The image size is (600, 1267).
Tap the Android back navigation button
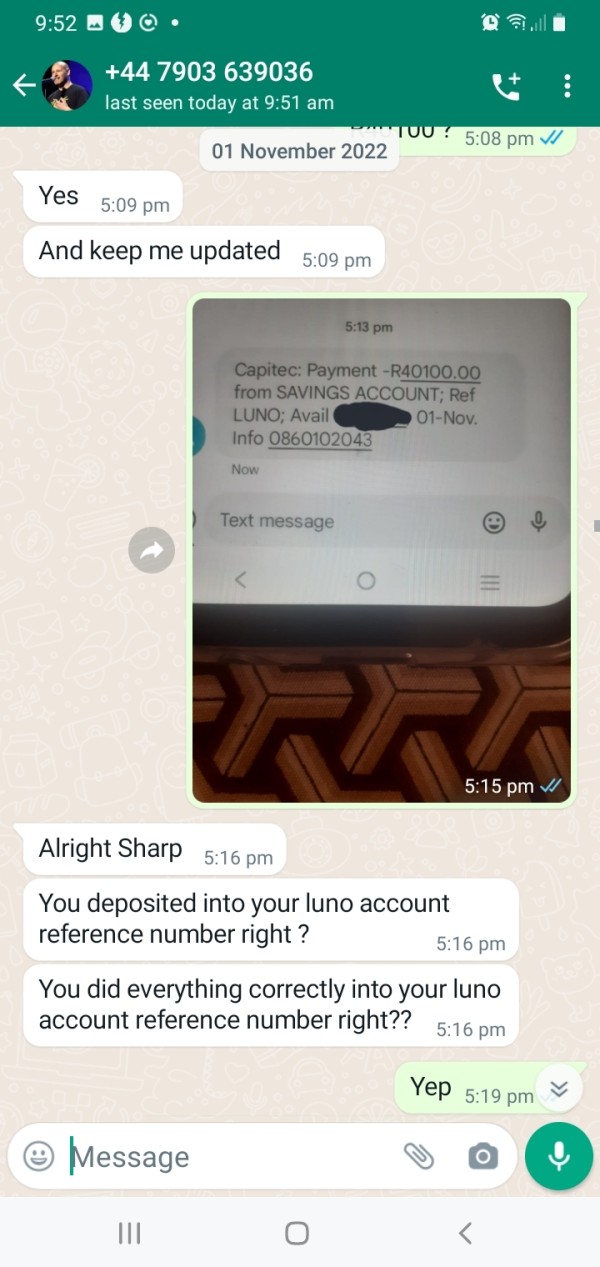point(465,1233)
